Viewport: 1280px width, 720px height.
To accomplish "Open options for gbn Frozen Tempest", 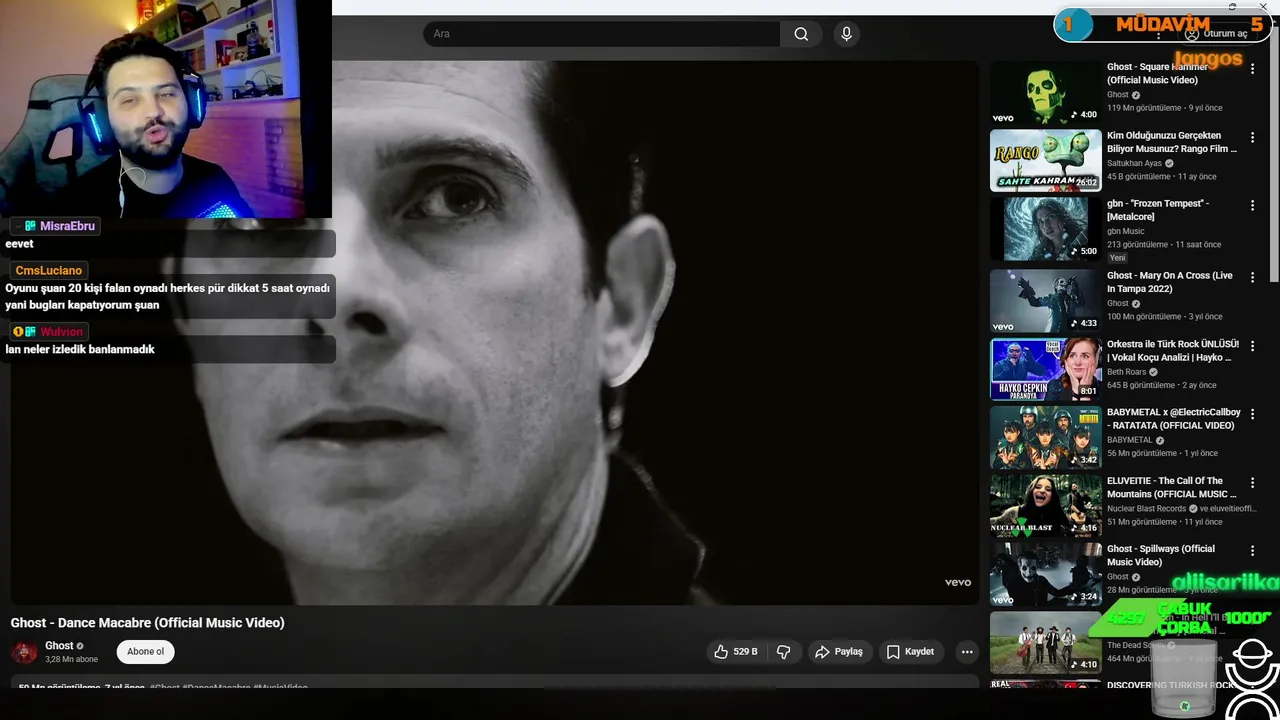I will [1252, 205].
